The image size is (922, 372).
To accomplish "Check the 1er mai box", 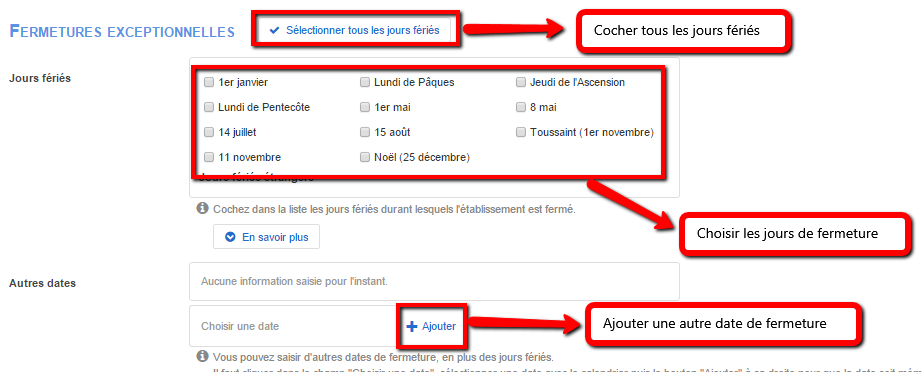I will [365, 107].
